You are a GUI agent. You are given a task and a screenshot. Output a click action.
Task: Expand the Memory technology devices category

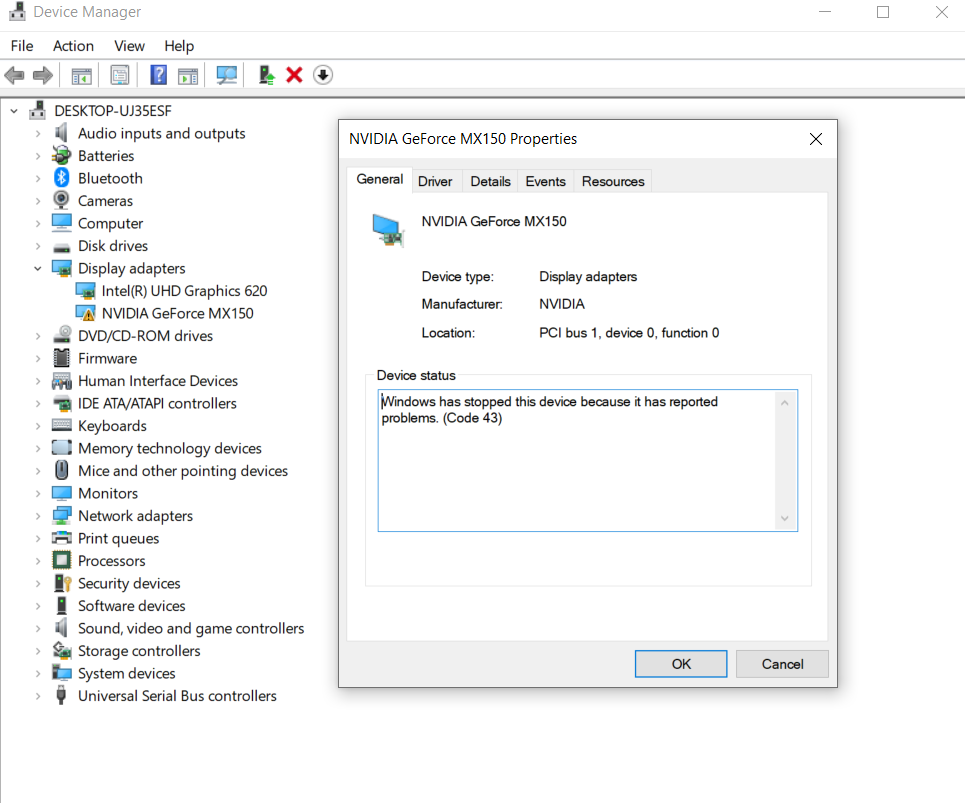click(38, 449)
